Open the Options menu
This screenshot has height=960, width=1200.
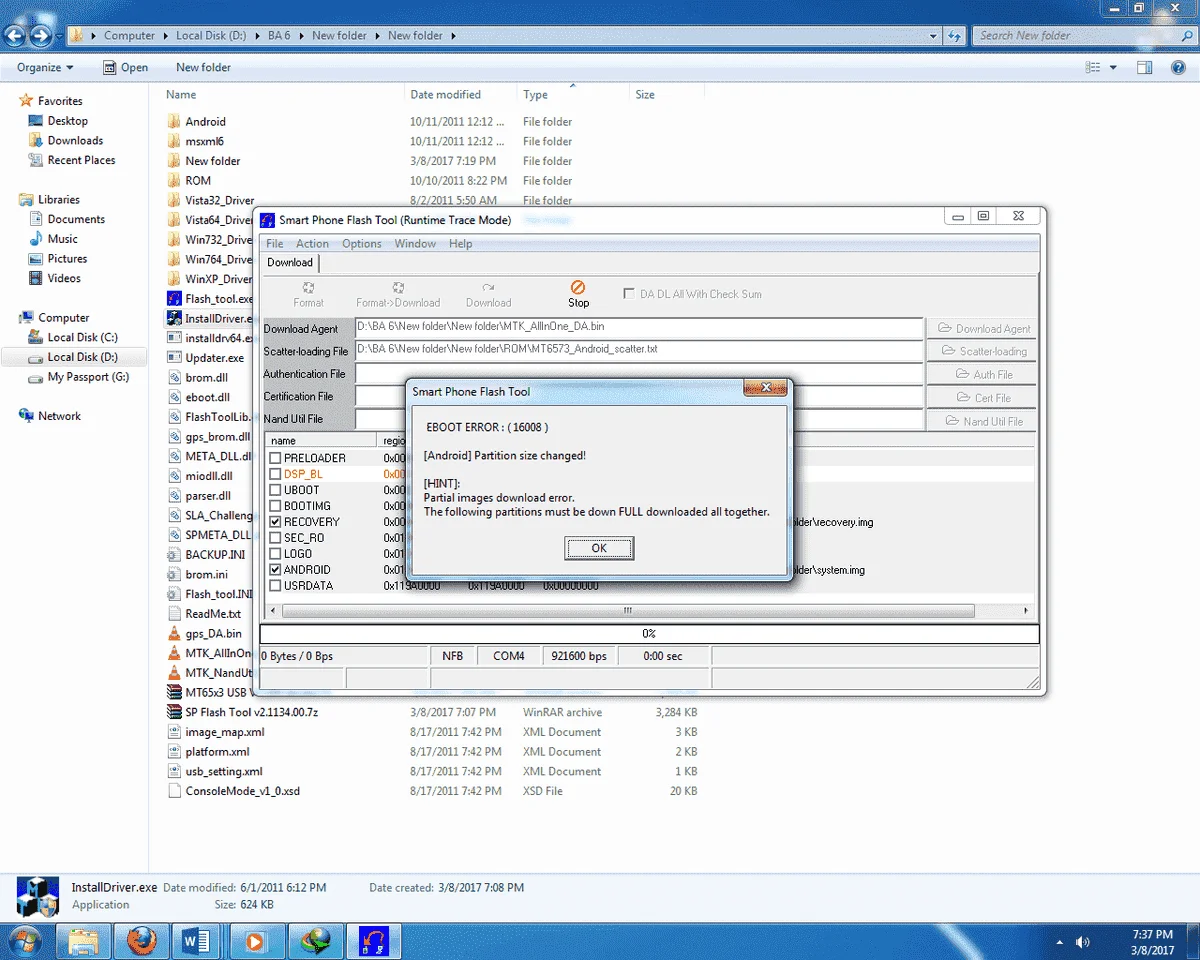[362, 244]
